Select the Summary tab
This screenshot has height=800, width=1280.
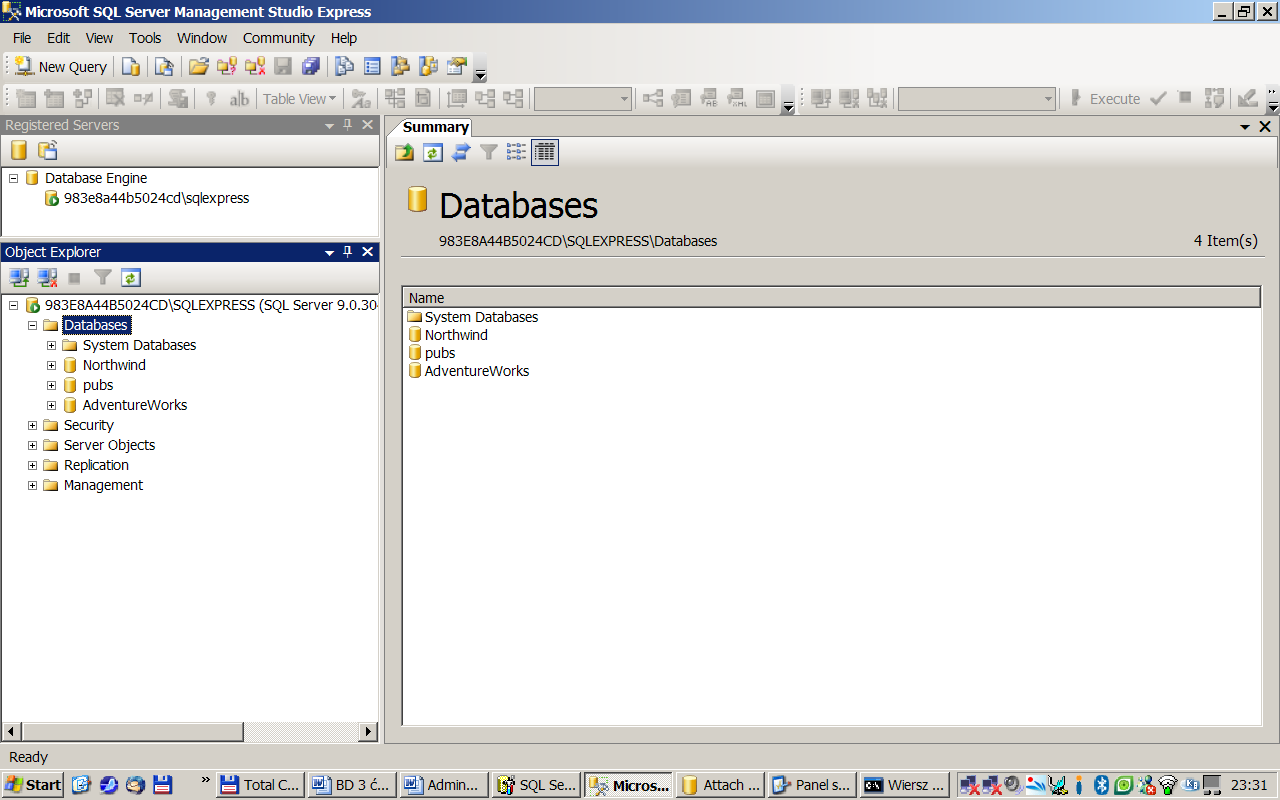click(x=435, y=127)
